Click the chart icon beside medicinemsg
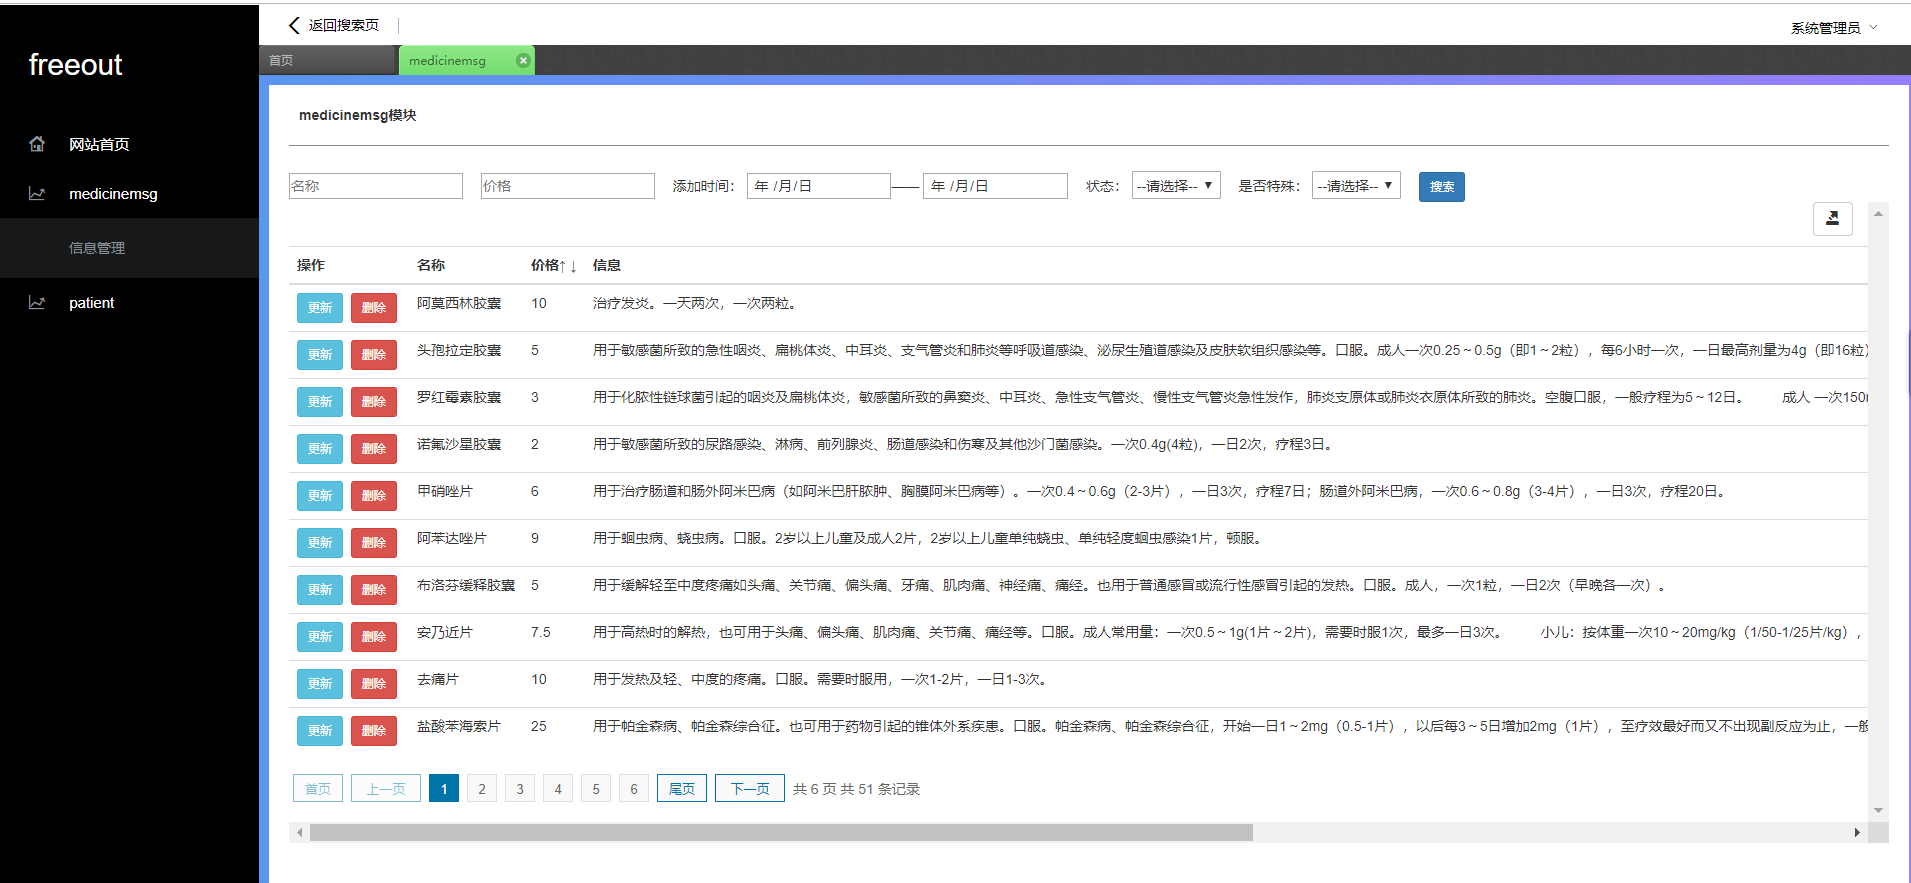The height and width of the screenshot is (883, 1911). (37, 194)
